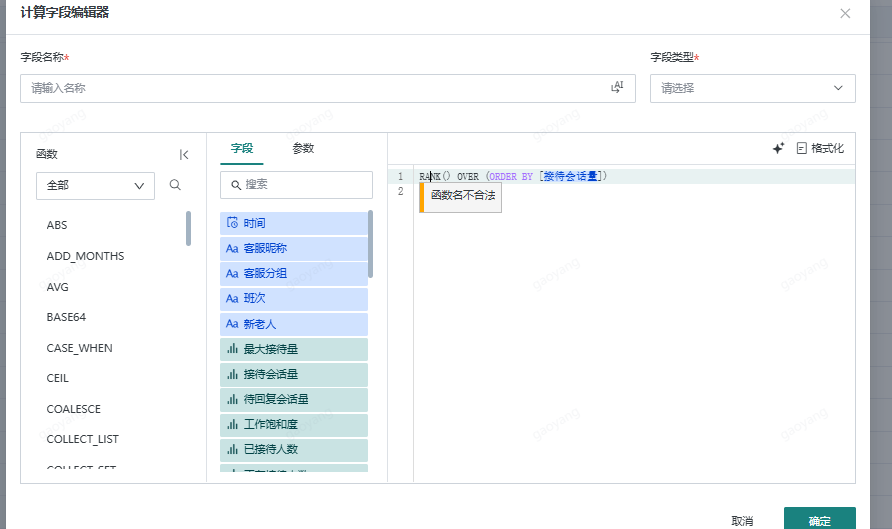Click line number 2 in the editor

click(x=400, y=191)
